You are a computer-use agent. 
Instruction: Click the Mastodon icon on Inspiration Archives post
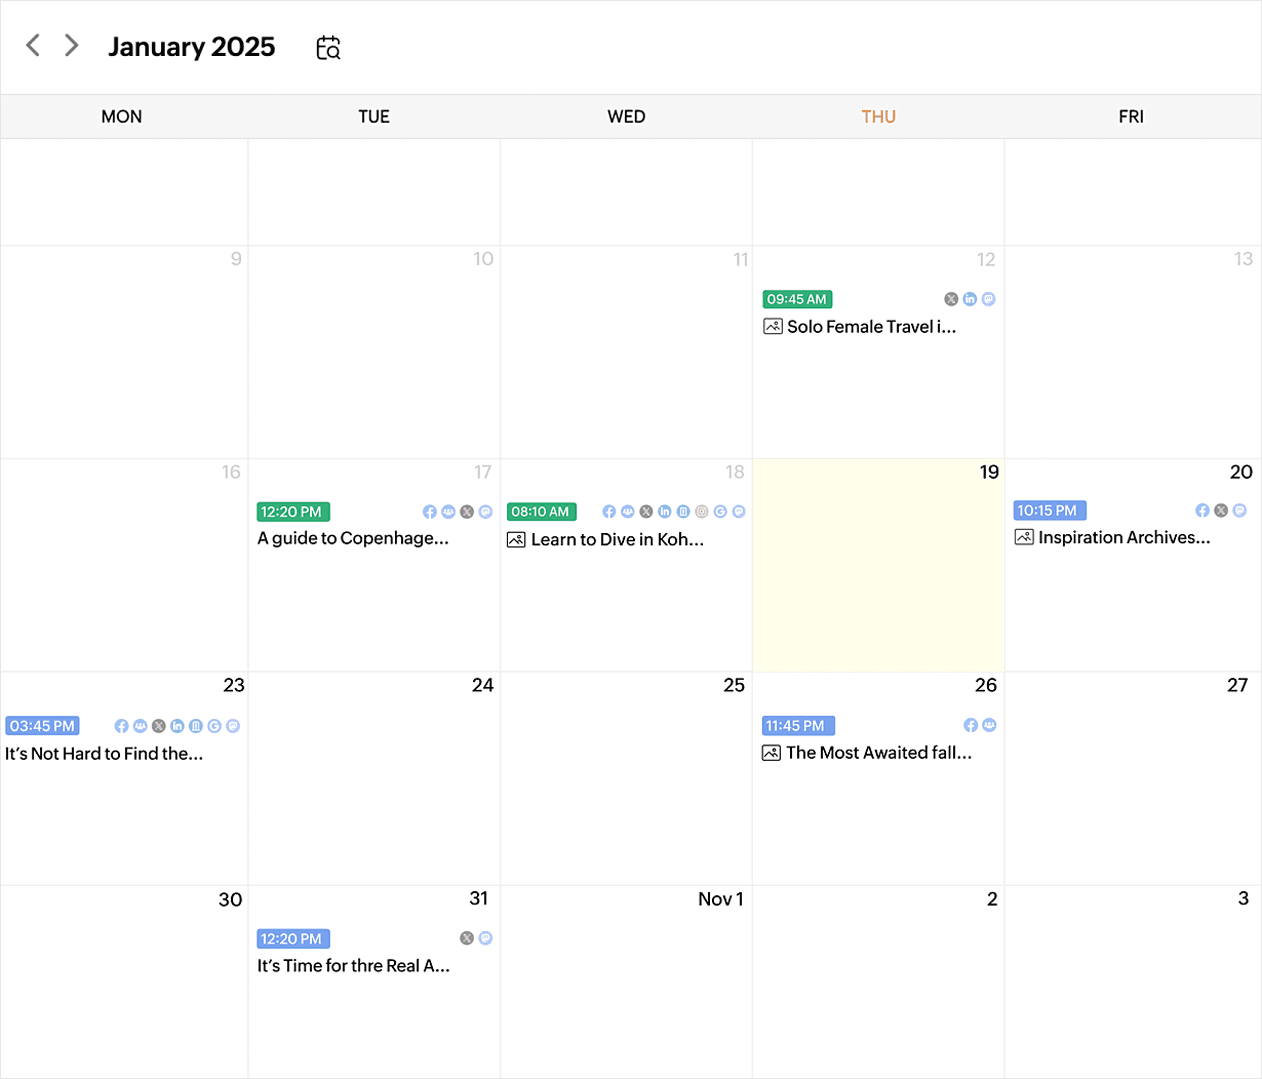(x=1239, y=510)
